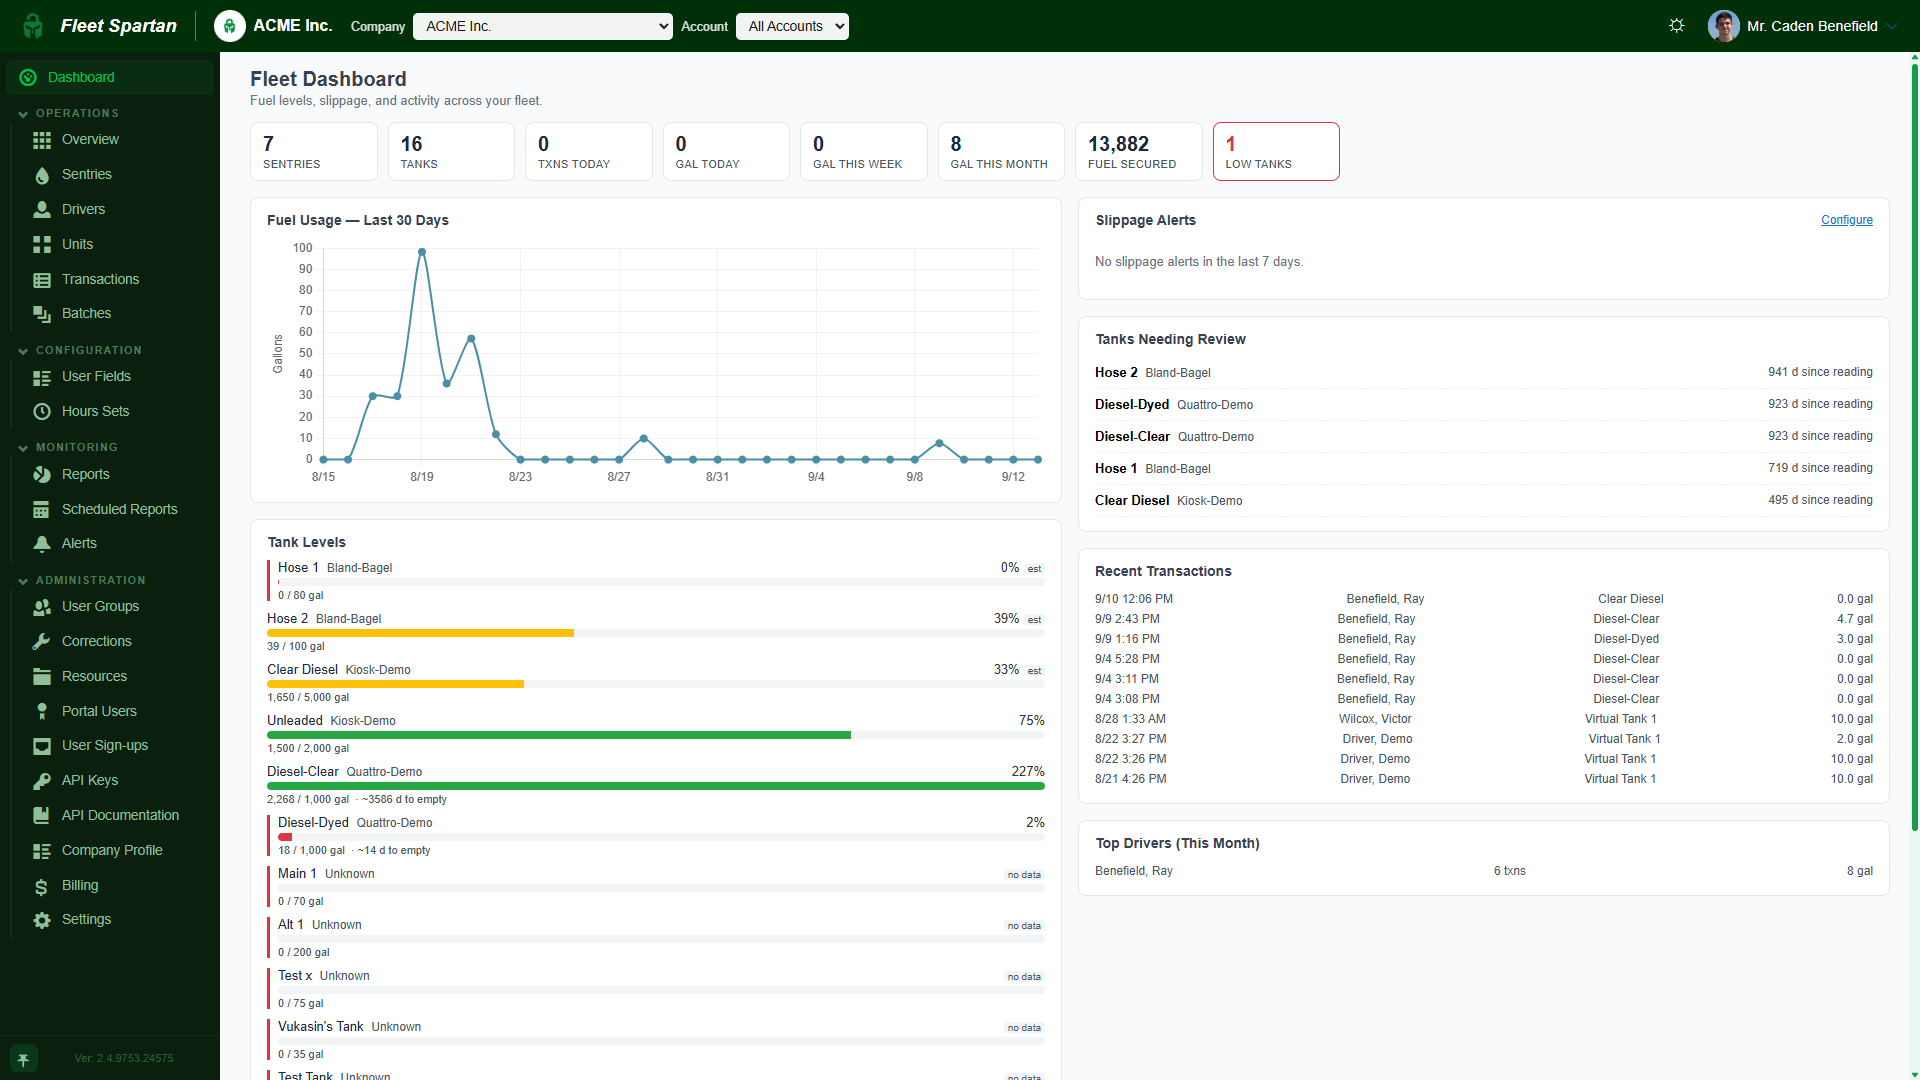The height and width of the screenshot is (1080, 1920).
Task: Click the Fleet Spartan logo icon
Action: pos(33,26)
